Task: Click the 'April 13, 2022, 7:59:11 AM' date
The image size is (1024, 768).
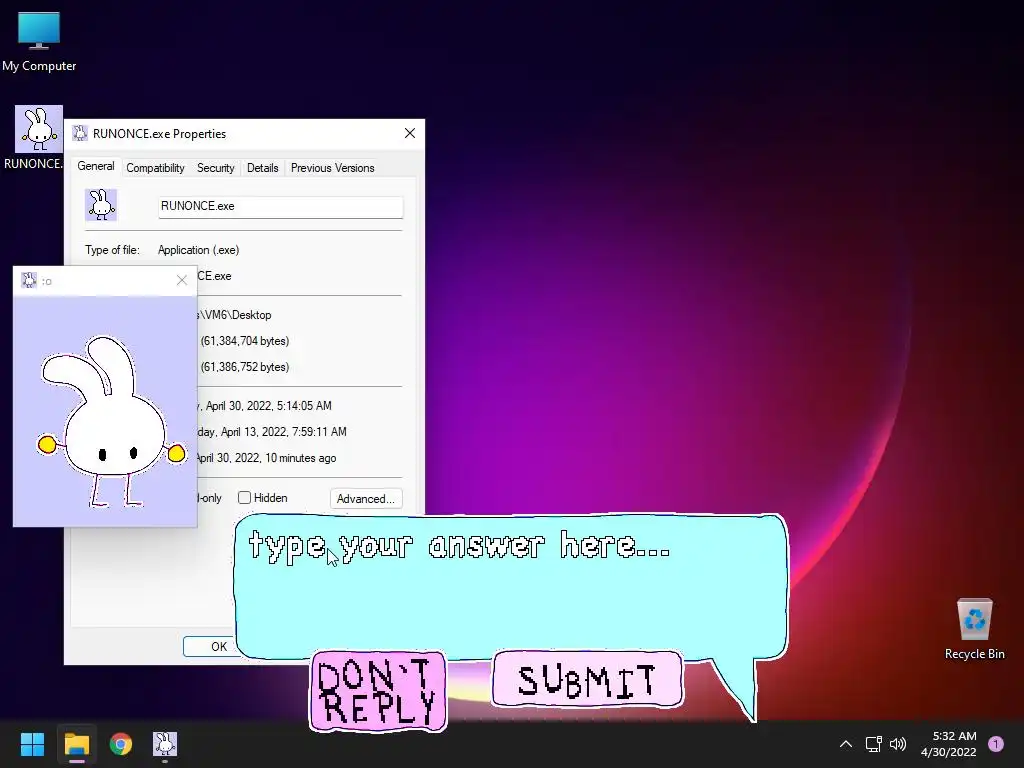Action: tap(283, 432)
